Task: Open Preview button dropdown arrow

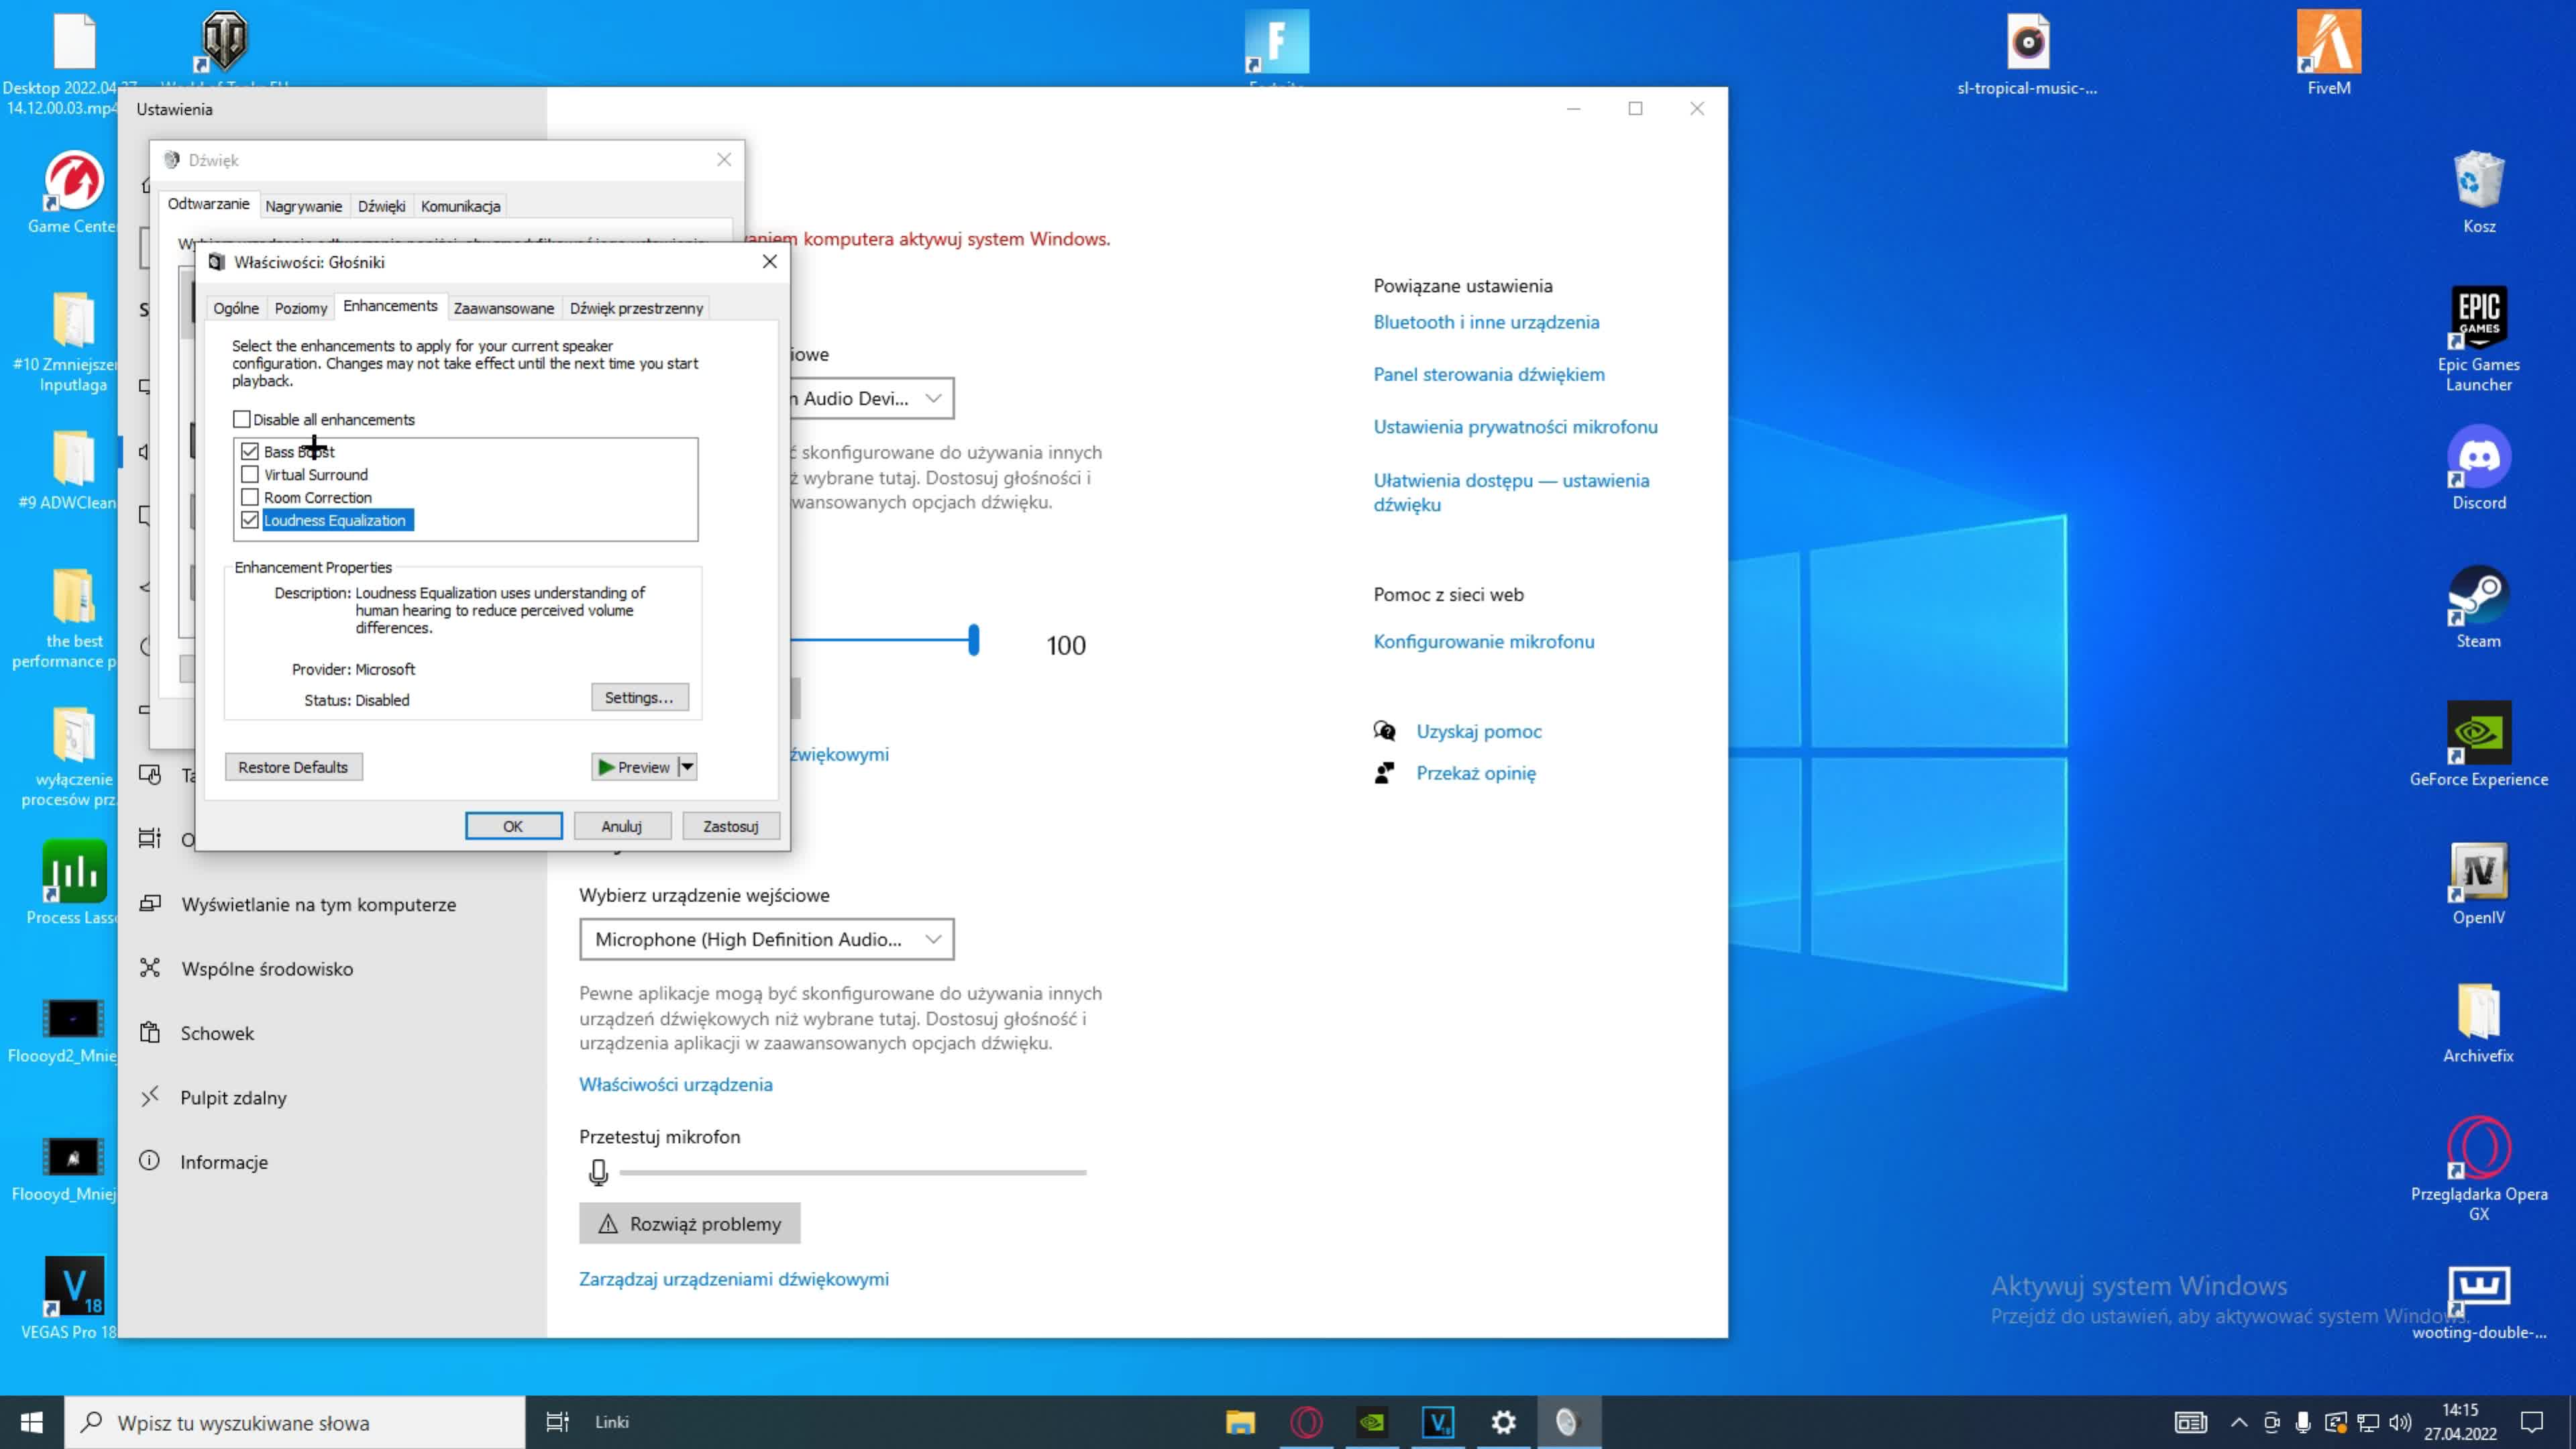Action: tap(687, 767)
